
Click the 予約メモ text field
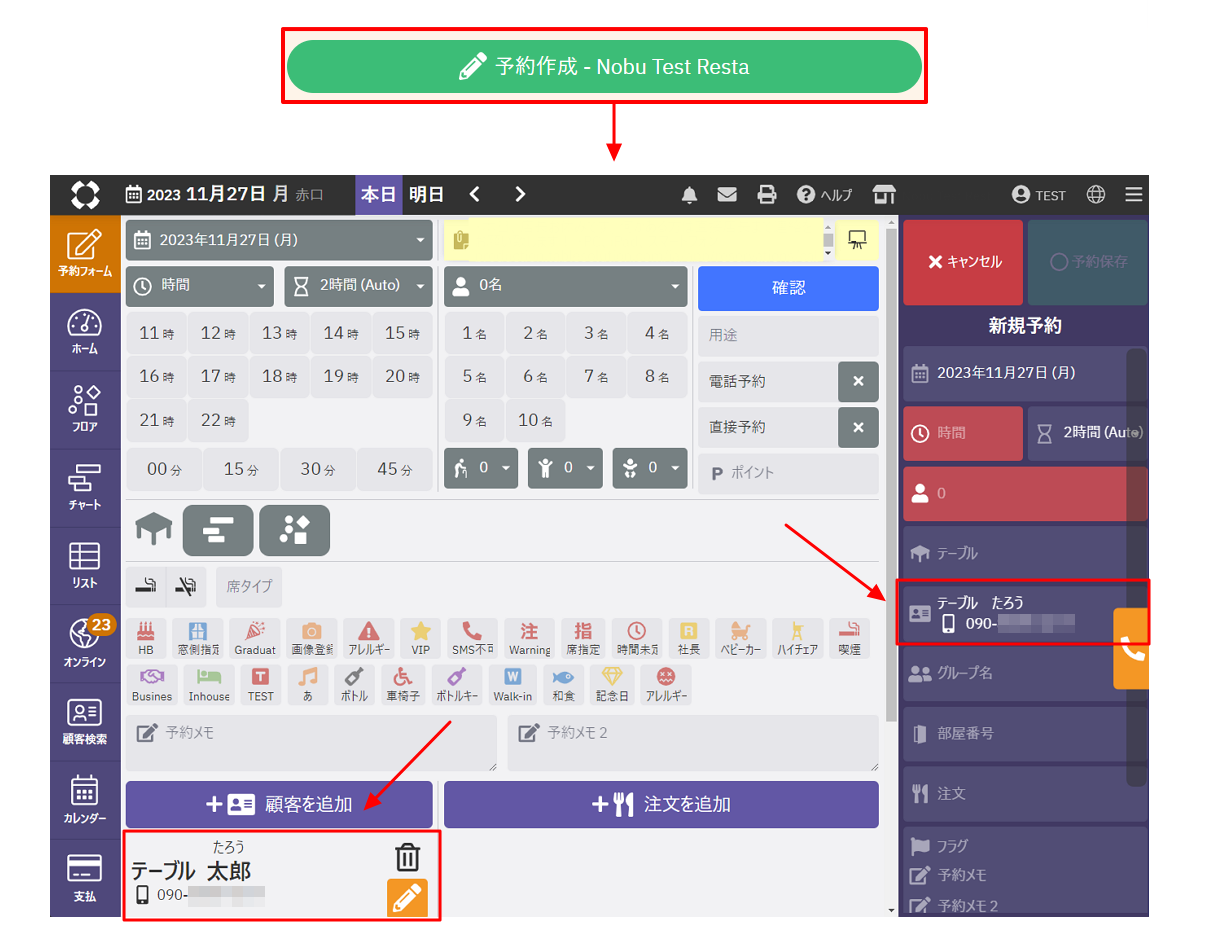tap(311, 742)
